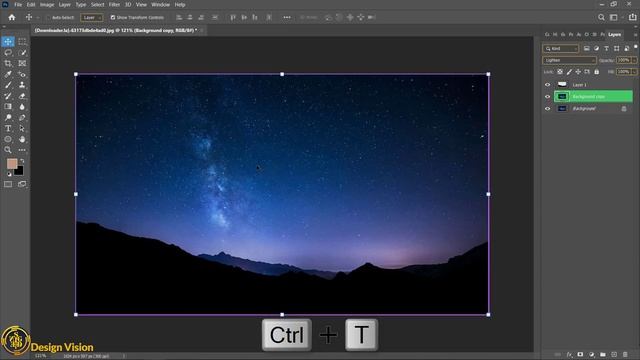
Task: Toggle the type layers filter
Action: pos(607,49)
